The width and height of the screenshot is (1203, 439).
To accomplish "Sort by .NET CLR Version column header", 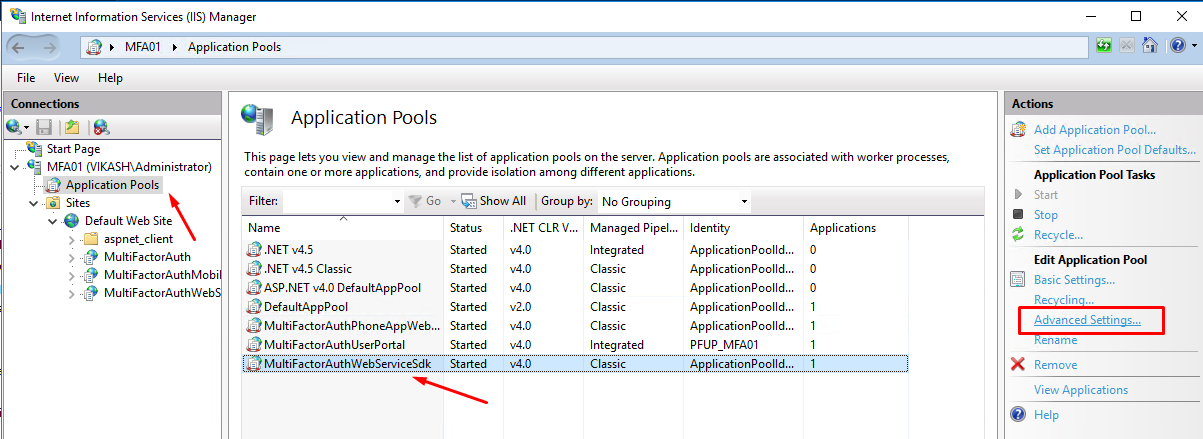I will [544, 228].
